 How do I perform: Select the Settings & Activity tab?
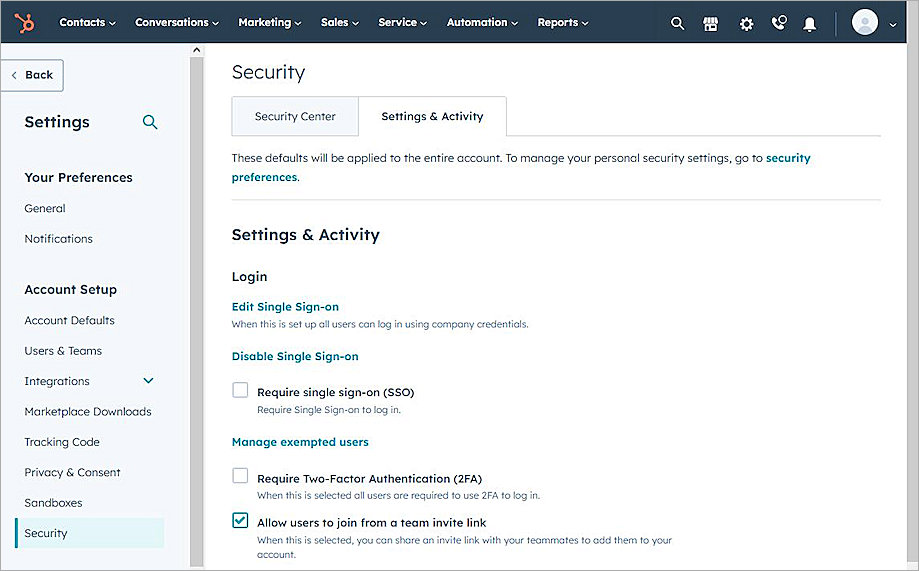(x=432, y=116)
